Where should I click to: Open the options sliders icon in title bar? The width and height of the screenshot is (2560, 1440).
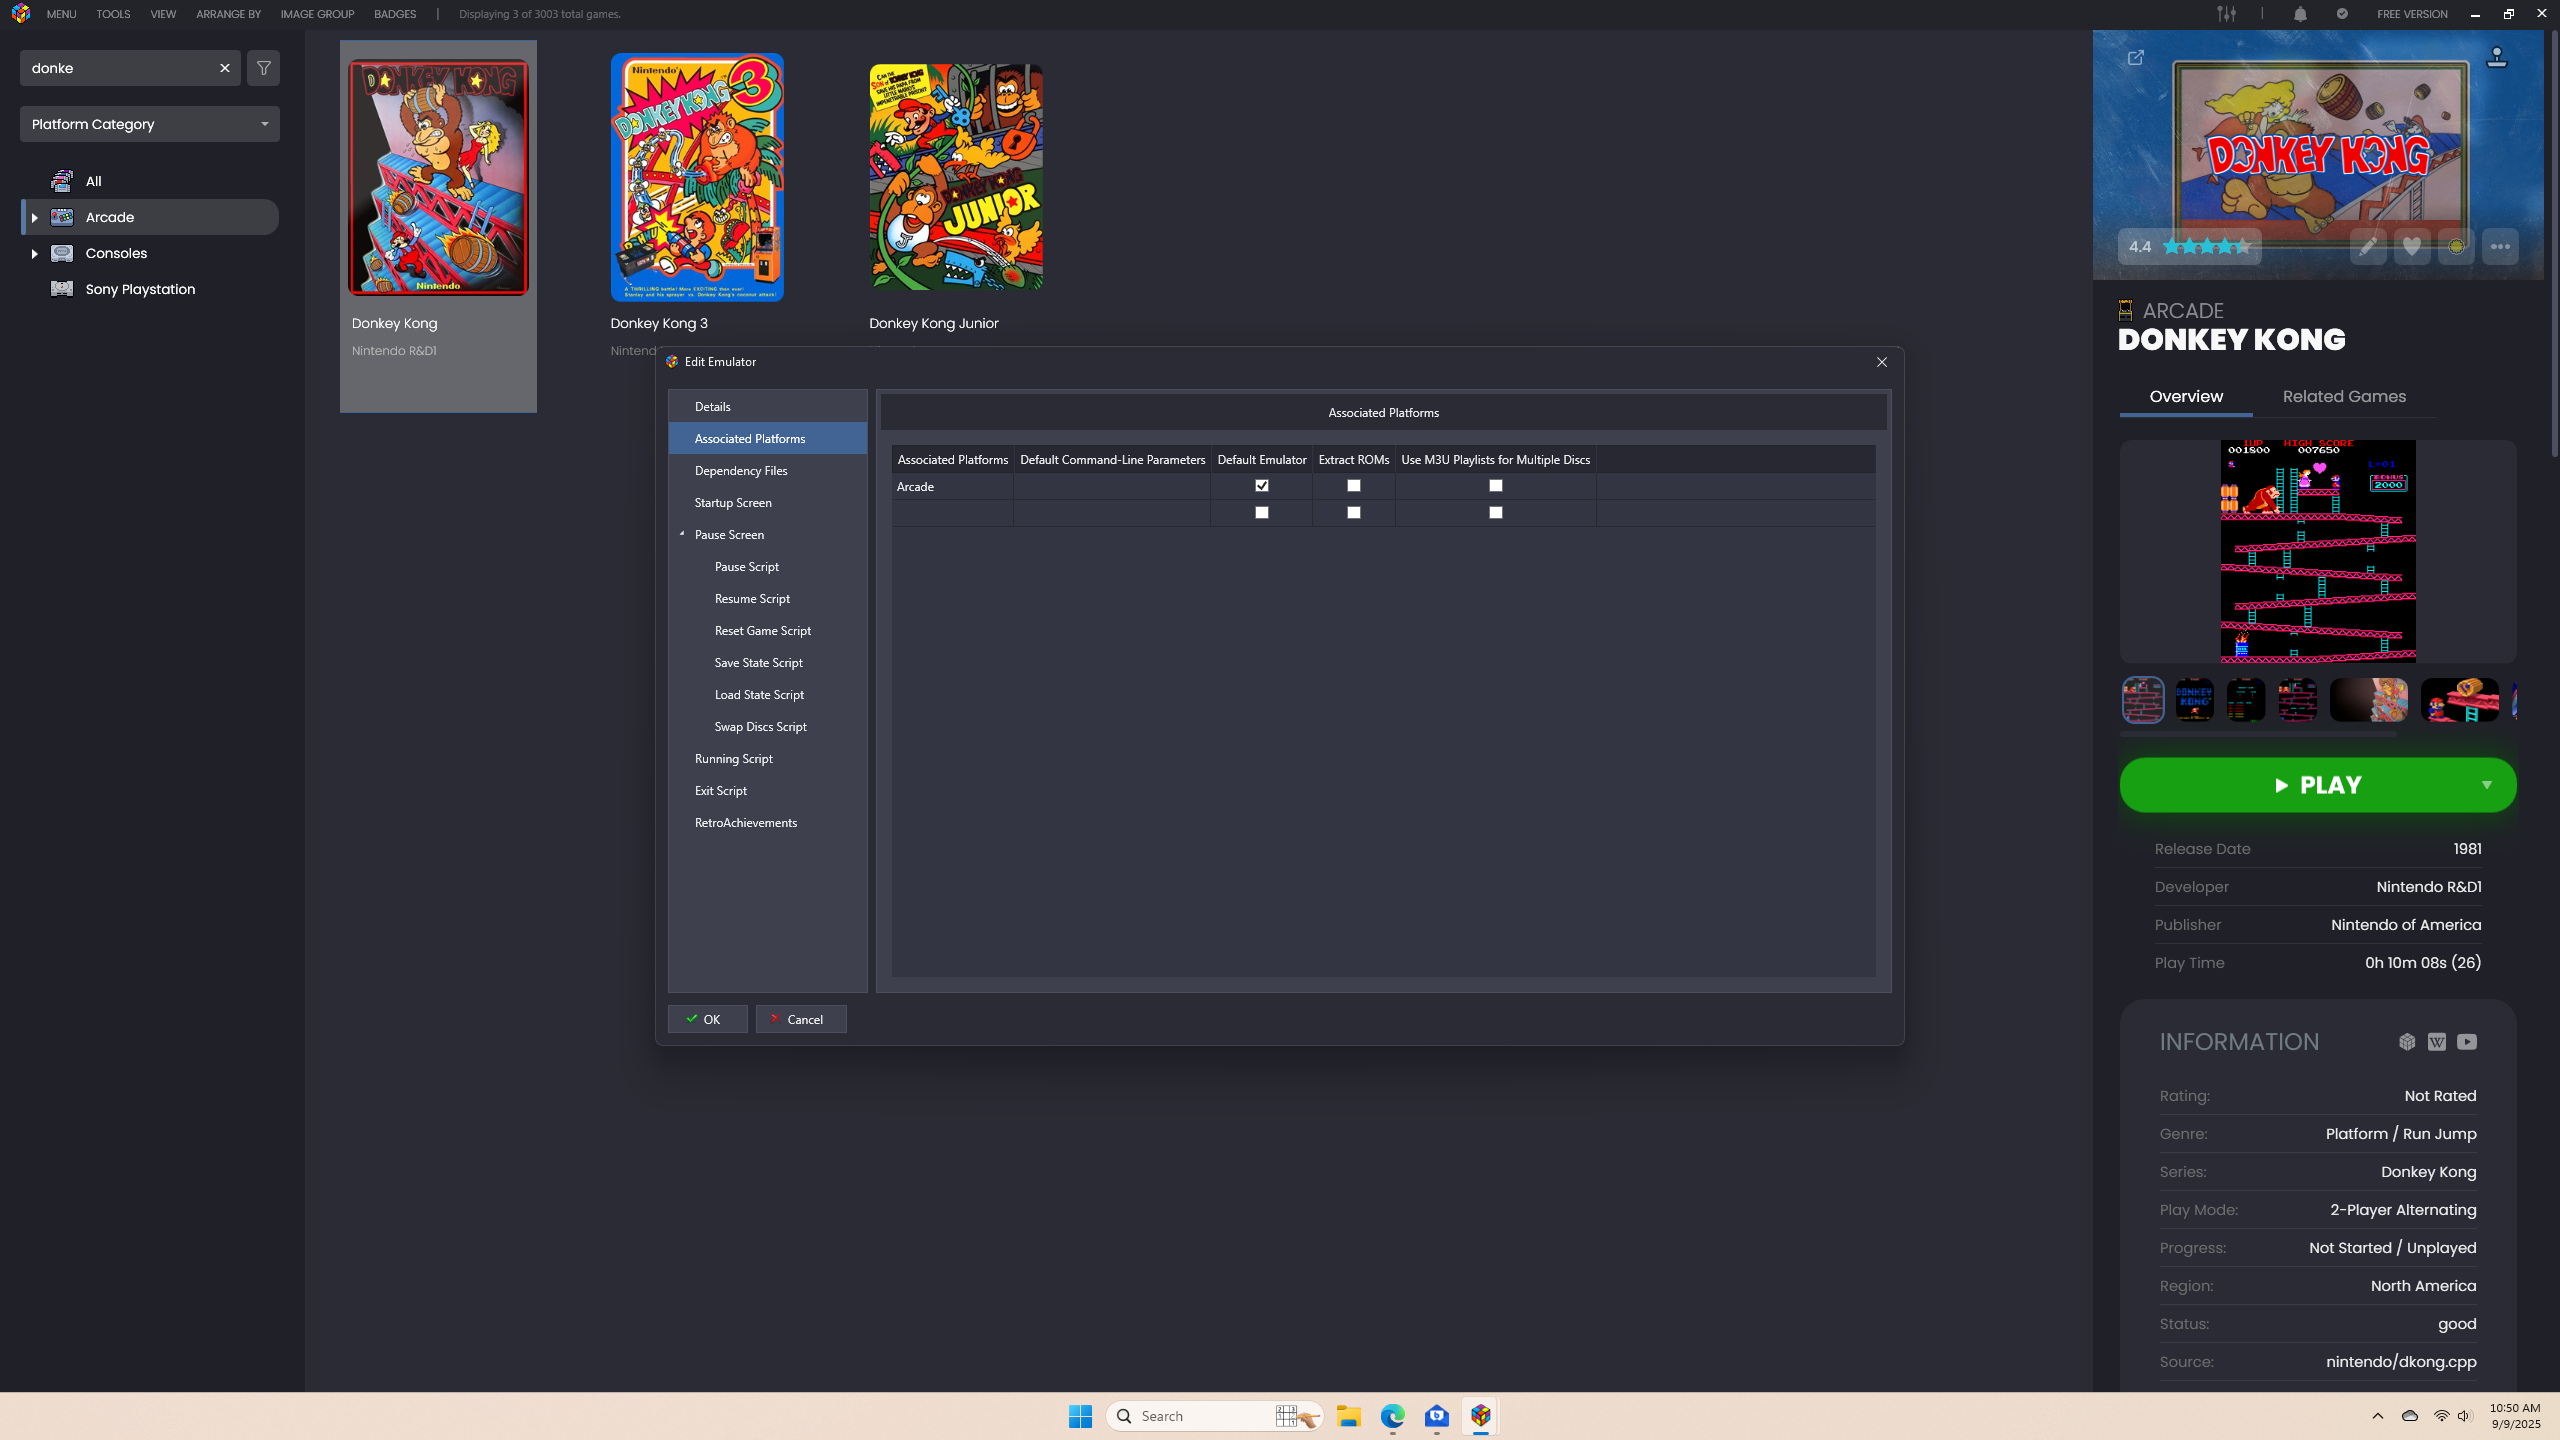pos(2226,14)
